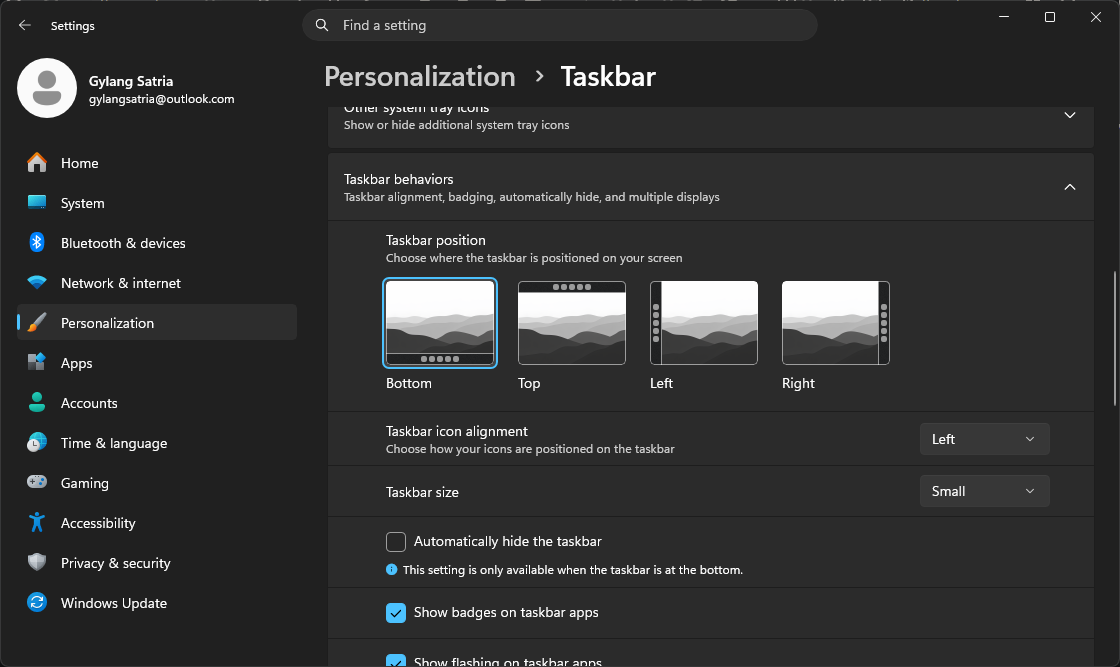Select the Personalization sidebar entry
Image resolution: width=1120 pixels, height=667 pixels.
pos(157,323)
